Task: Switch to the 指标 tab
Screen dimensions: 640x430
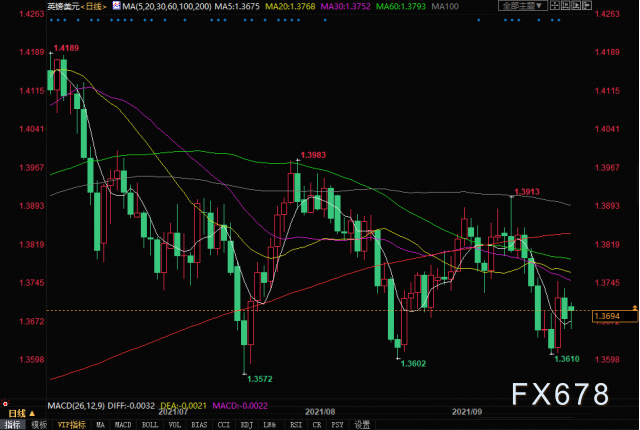Action: point(13,425)
